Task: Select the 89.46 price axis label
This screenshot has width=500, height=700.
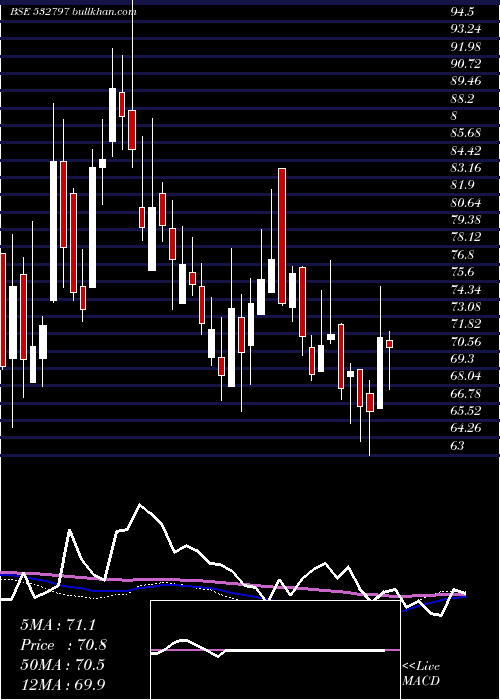Action: (466, 81)
